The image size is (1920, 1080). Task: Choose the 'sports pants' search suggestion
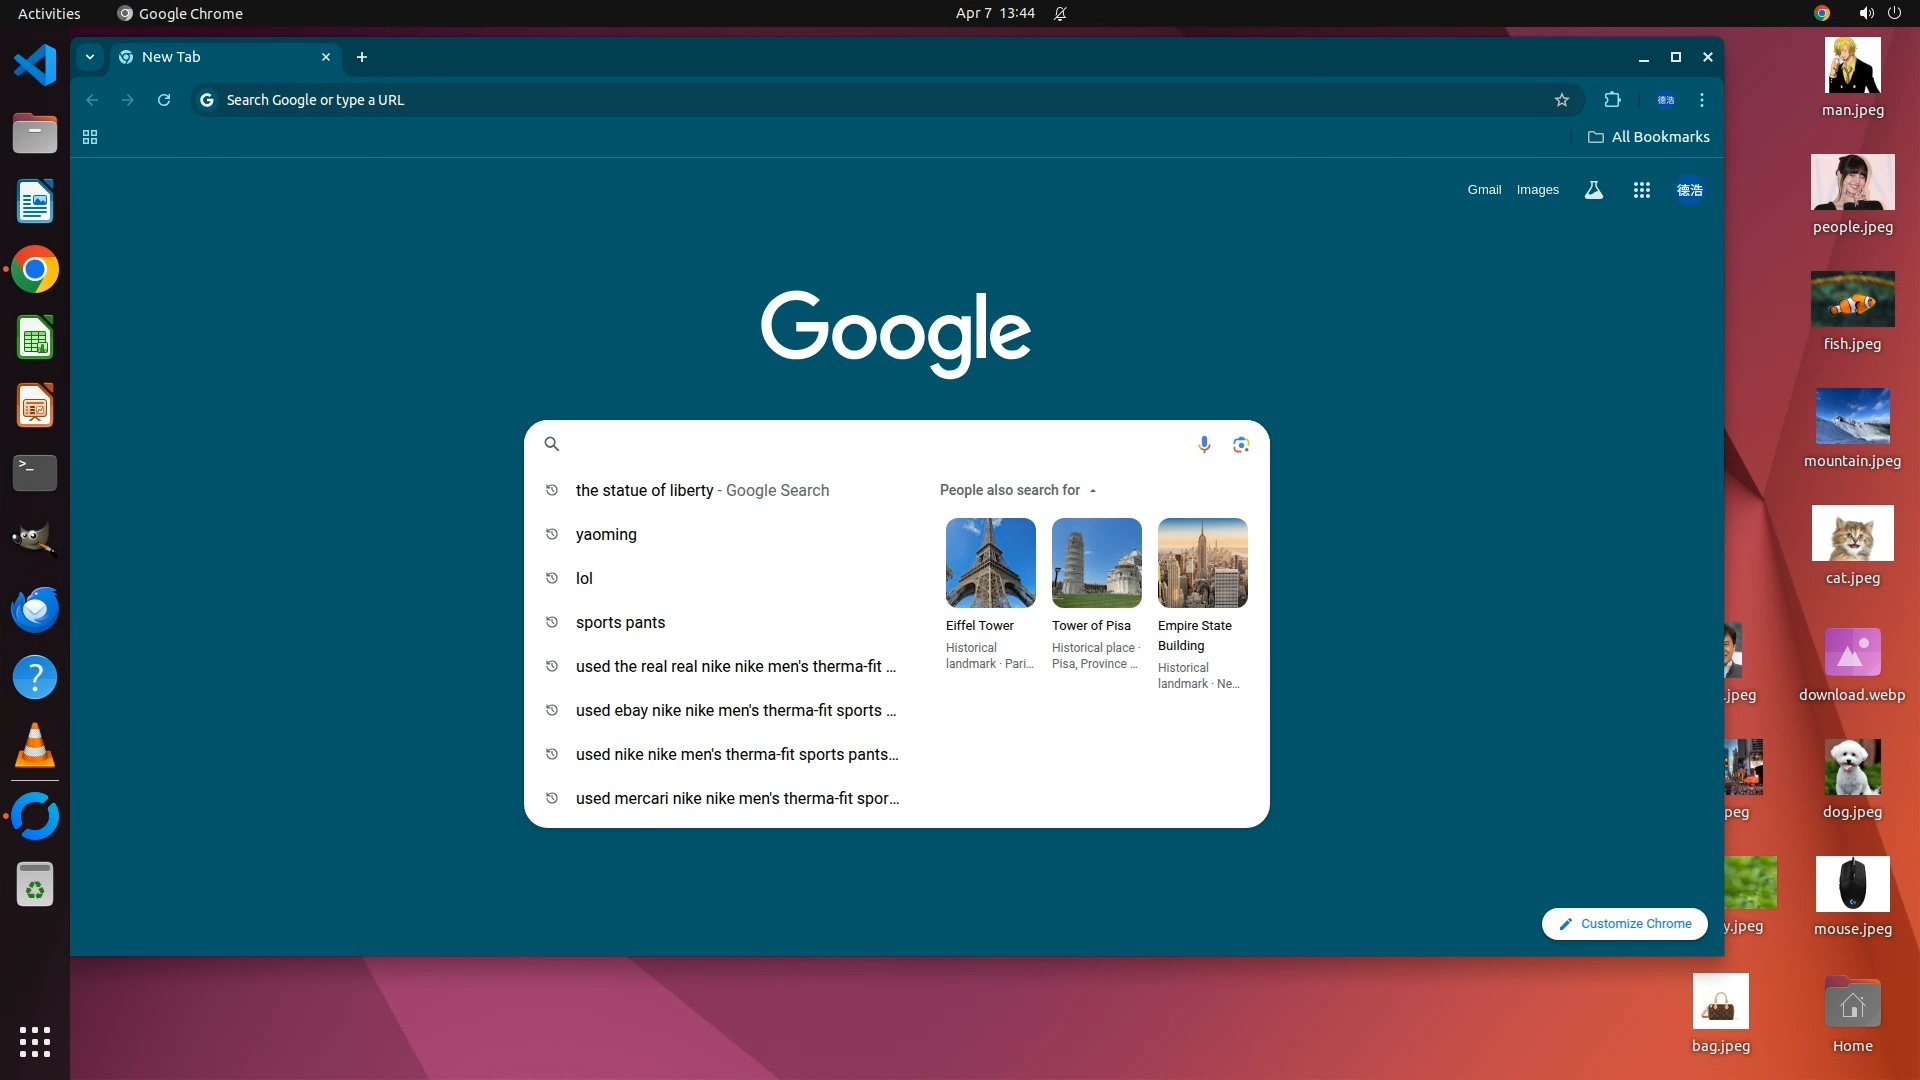[x=620, y=622]
